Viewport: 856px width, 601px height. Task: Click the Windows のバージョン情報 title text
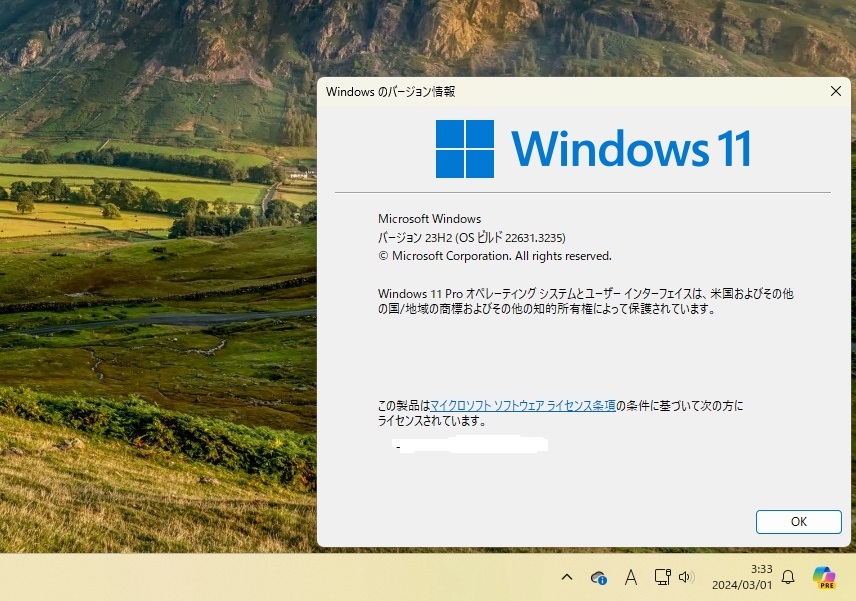pyautogui.click(x=390, y=92)
